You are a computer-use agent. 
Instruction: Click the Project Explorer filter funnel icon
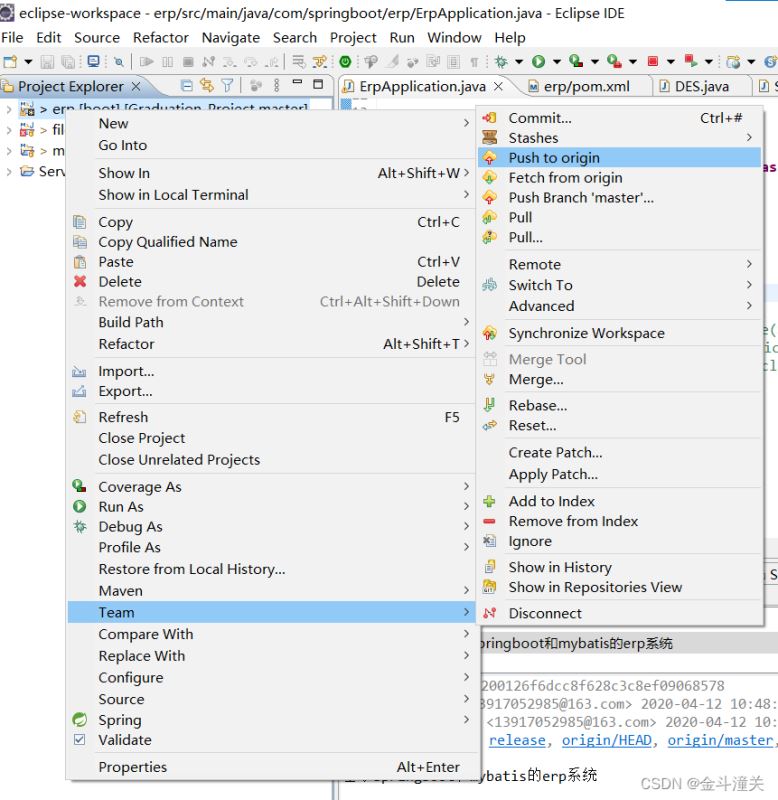pyautogui.click(x=227, y=85)
